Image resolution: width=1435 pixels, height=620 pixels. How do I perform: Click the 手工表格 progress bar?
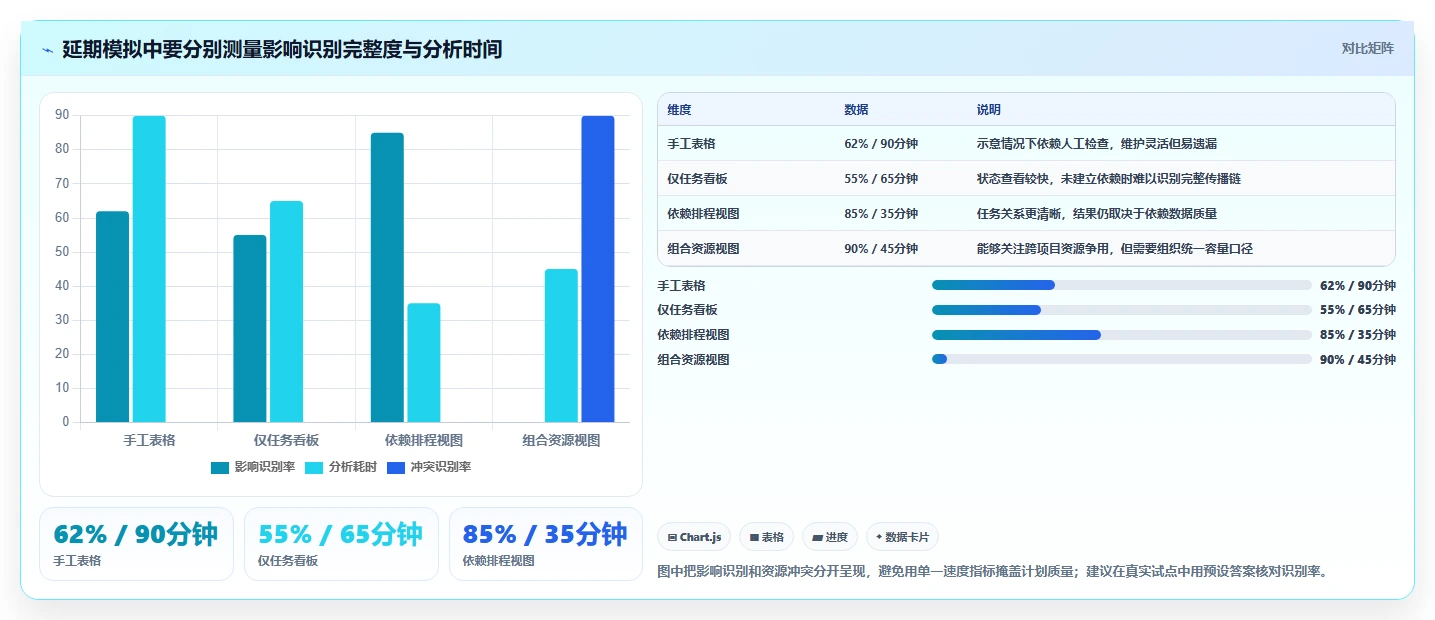[x=1122, y=285]
